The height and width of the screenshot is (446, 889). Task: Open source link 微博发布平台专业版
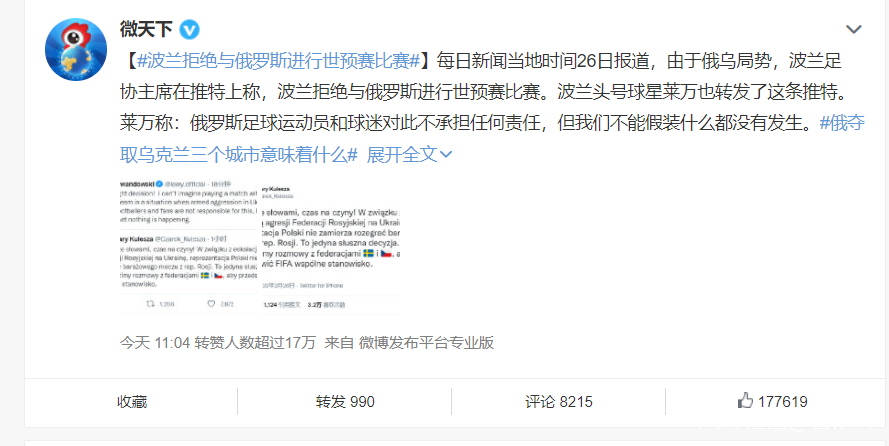(x=426, y=343)
